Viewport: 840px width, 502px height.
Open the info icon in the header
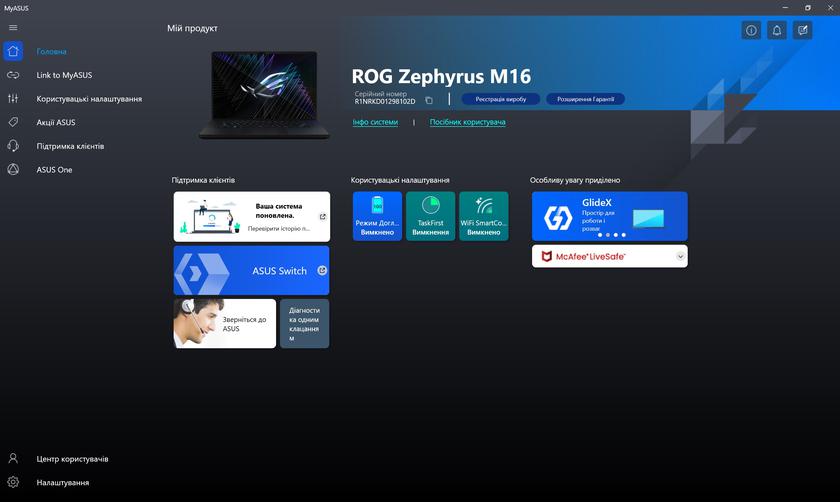coord(751,30)
